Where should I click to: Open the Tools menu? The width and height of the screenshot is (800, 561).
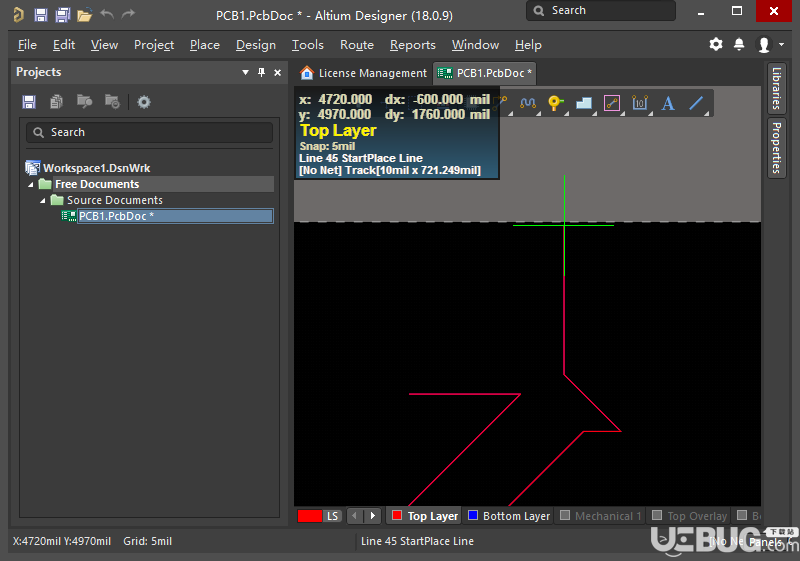308,45
